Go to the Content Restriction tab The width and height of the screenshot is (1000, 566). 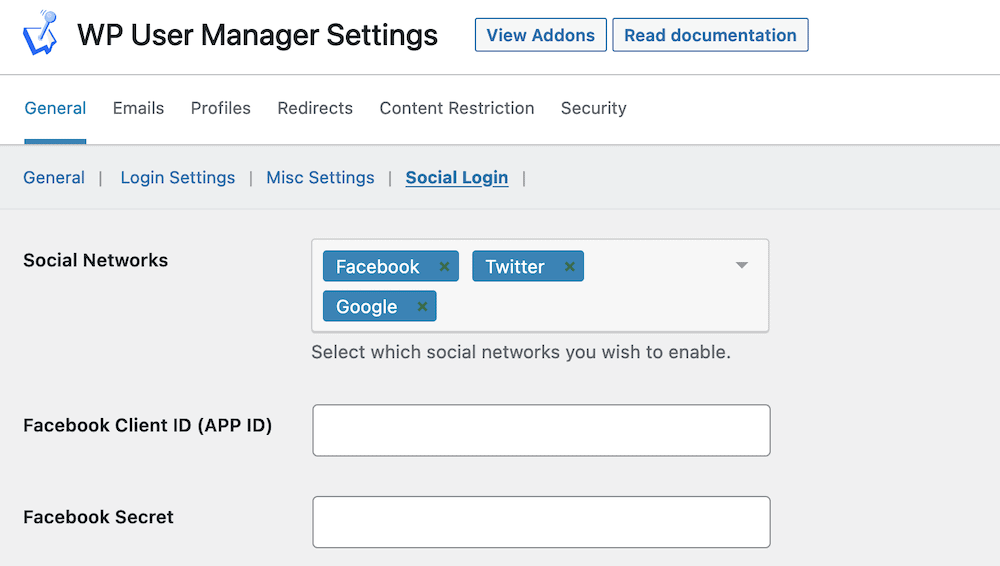coord(457,108)
